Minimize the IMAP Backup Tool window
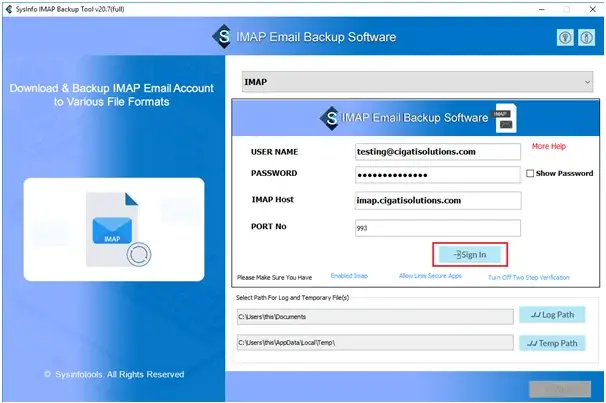Screen dimensions: 606x403 pos(542,9)
